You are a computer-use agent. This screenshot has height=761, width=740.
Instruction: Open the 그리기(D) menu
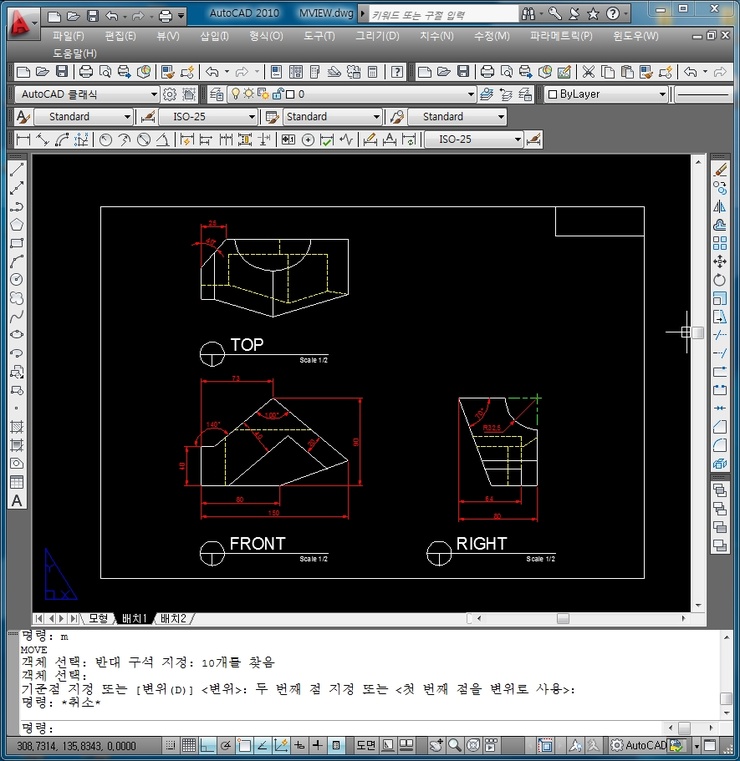click(x=377, y=35)
